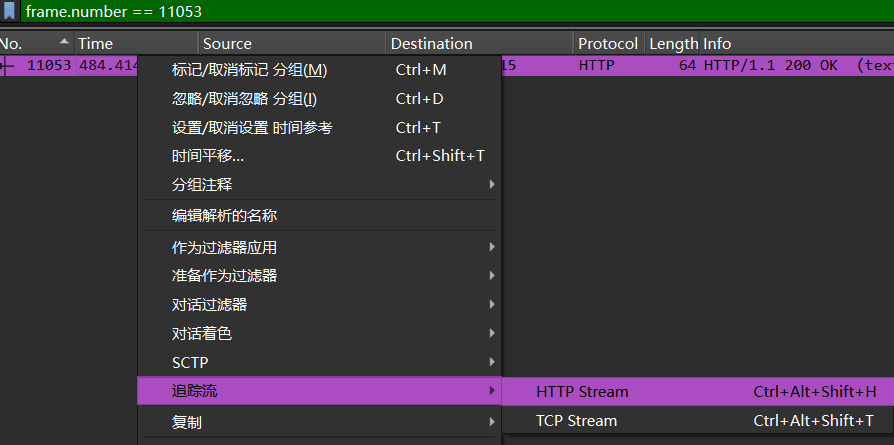Click the Protocol column header
This screenshot has width=894, height=445.
point(607,43)
